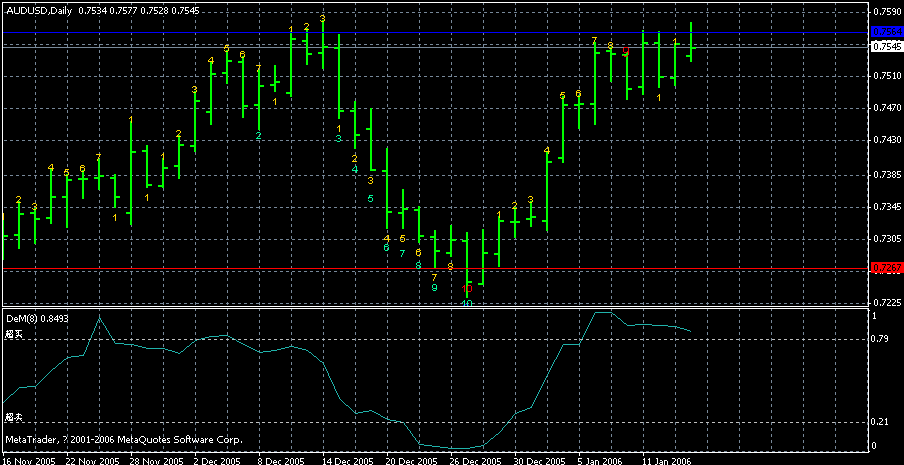Click the 0.7385 price scale value
Screen dimensions: 904x465
pos(887,174)
